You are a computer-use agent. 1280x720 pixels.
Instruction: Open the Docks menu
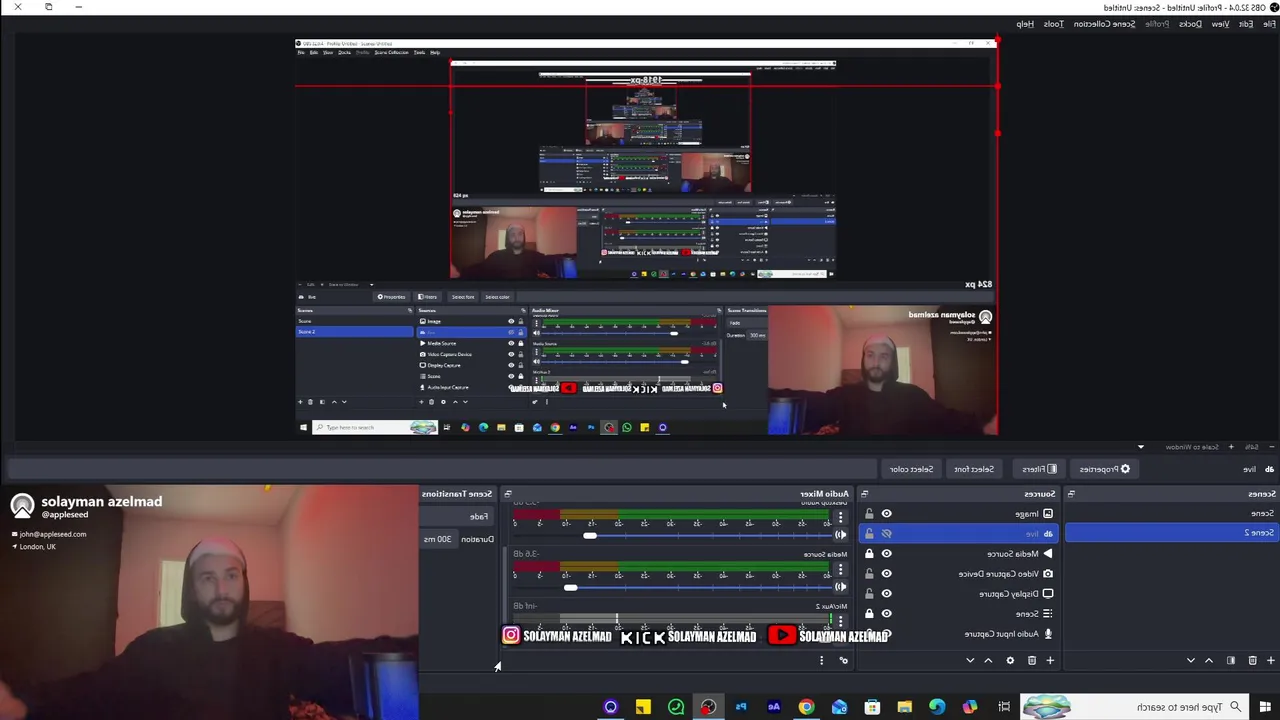tap(1191, 24)
